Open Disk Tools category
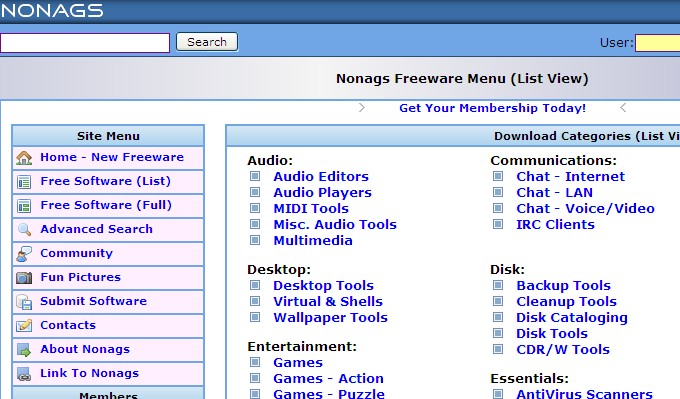This screenshot has height=399, width=680. point(552,334)
